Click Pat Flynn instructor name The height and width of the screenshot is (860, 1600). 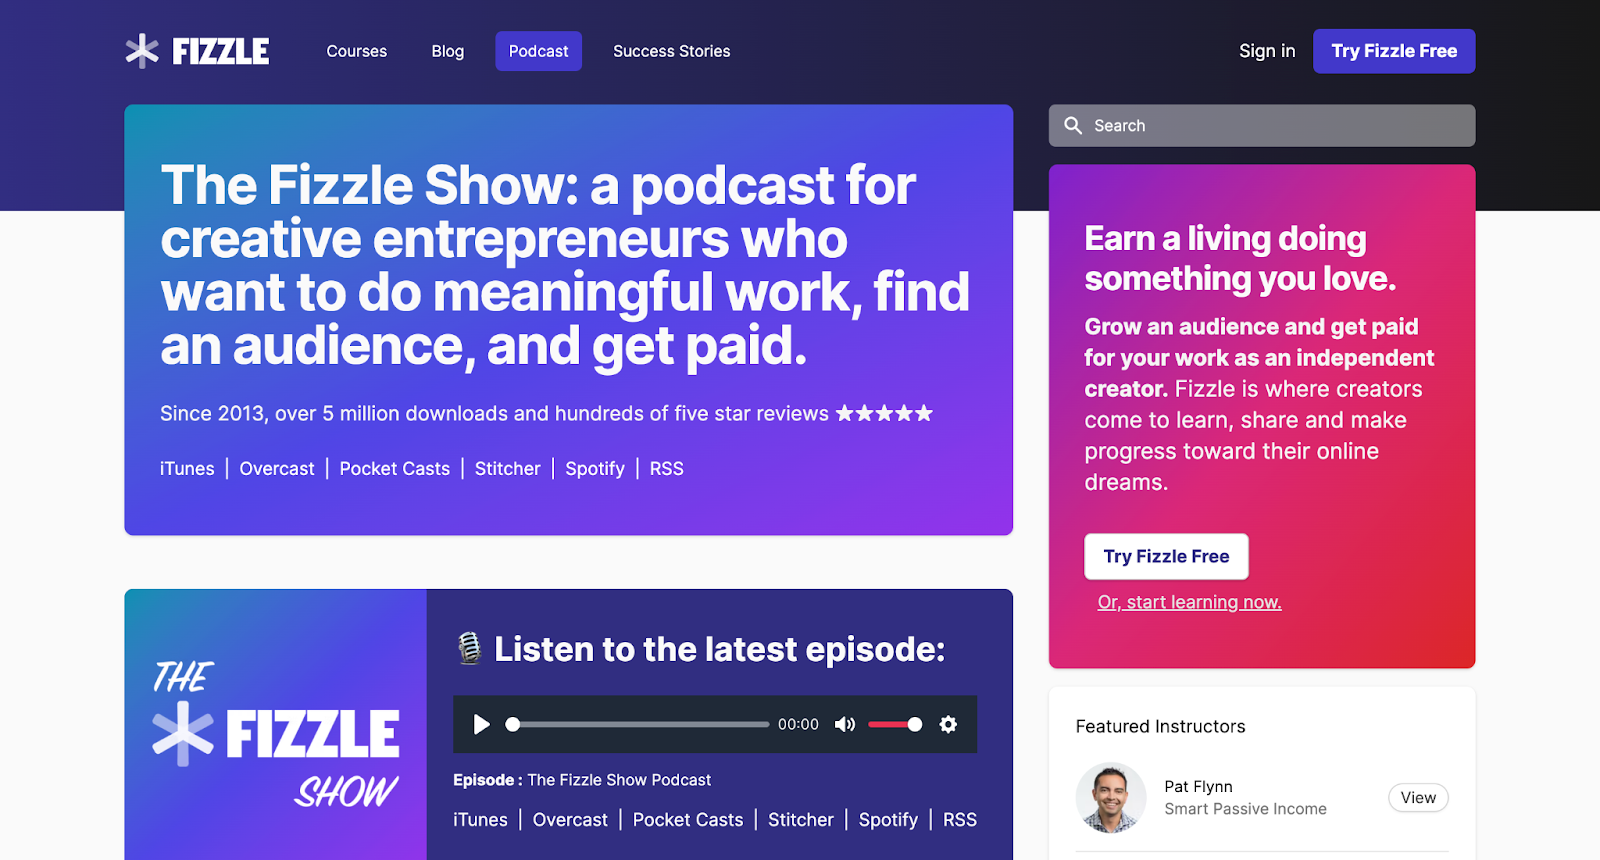coord(1198,787)
